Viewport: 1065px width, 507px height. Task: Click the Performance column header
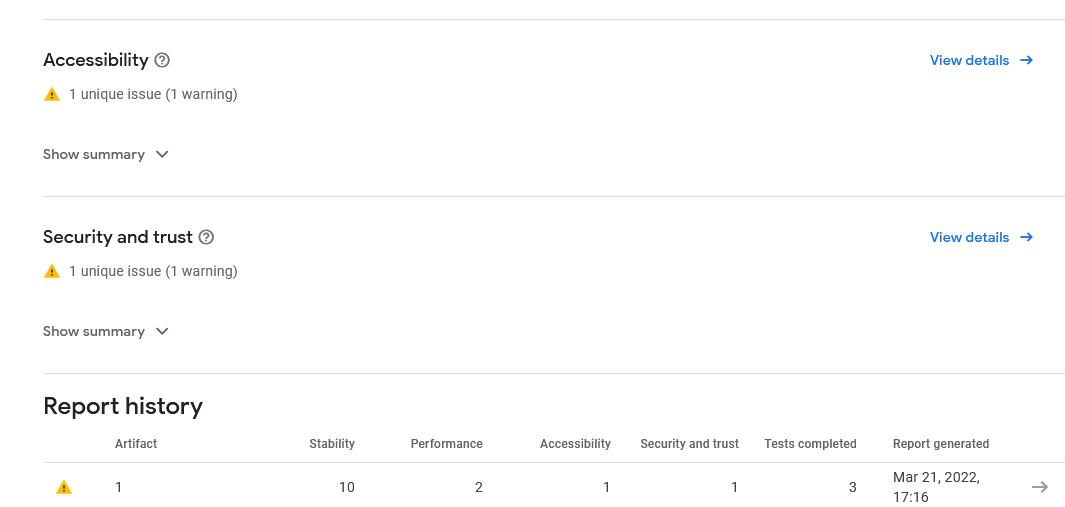click(446, 443)
